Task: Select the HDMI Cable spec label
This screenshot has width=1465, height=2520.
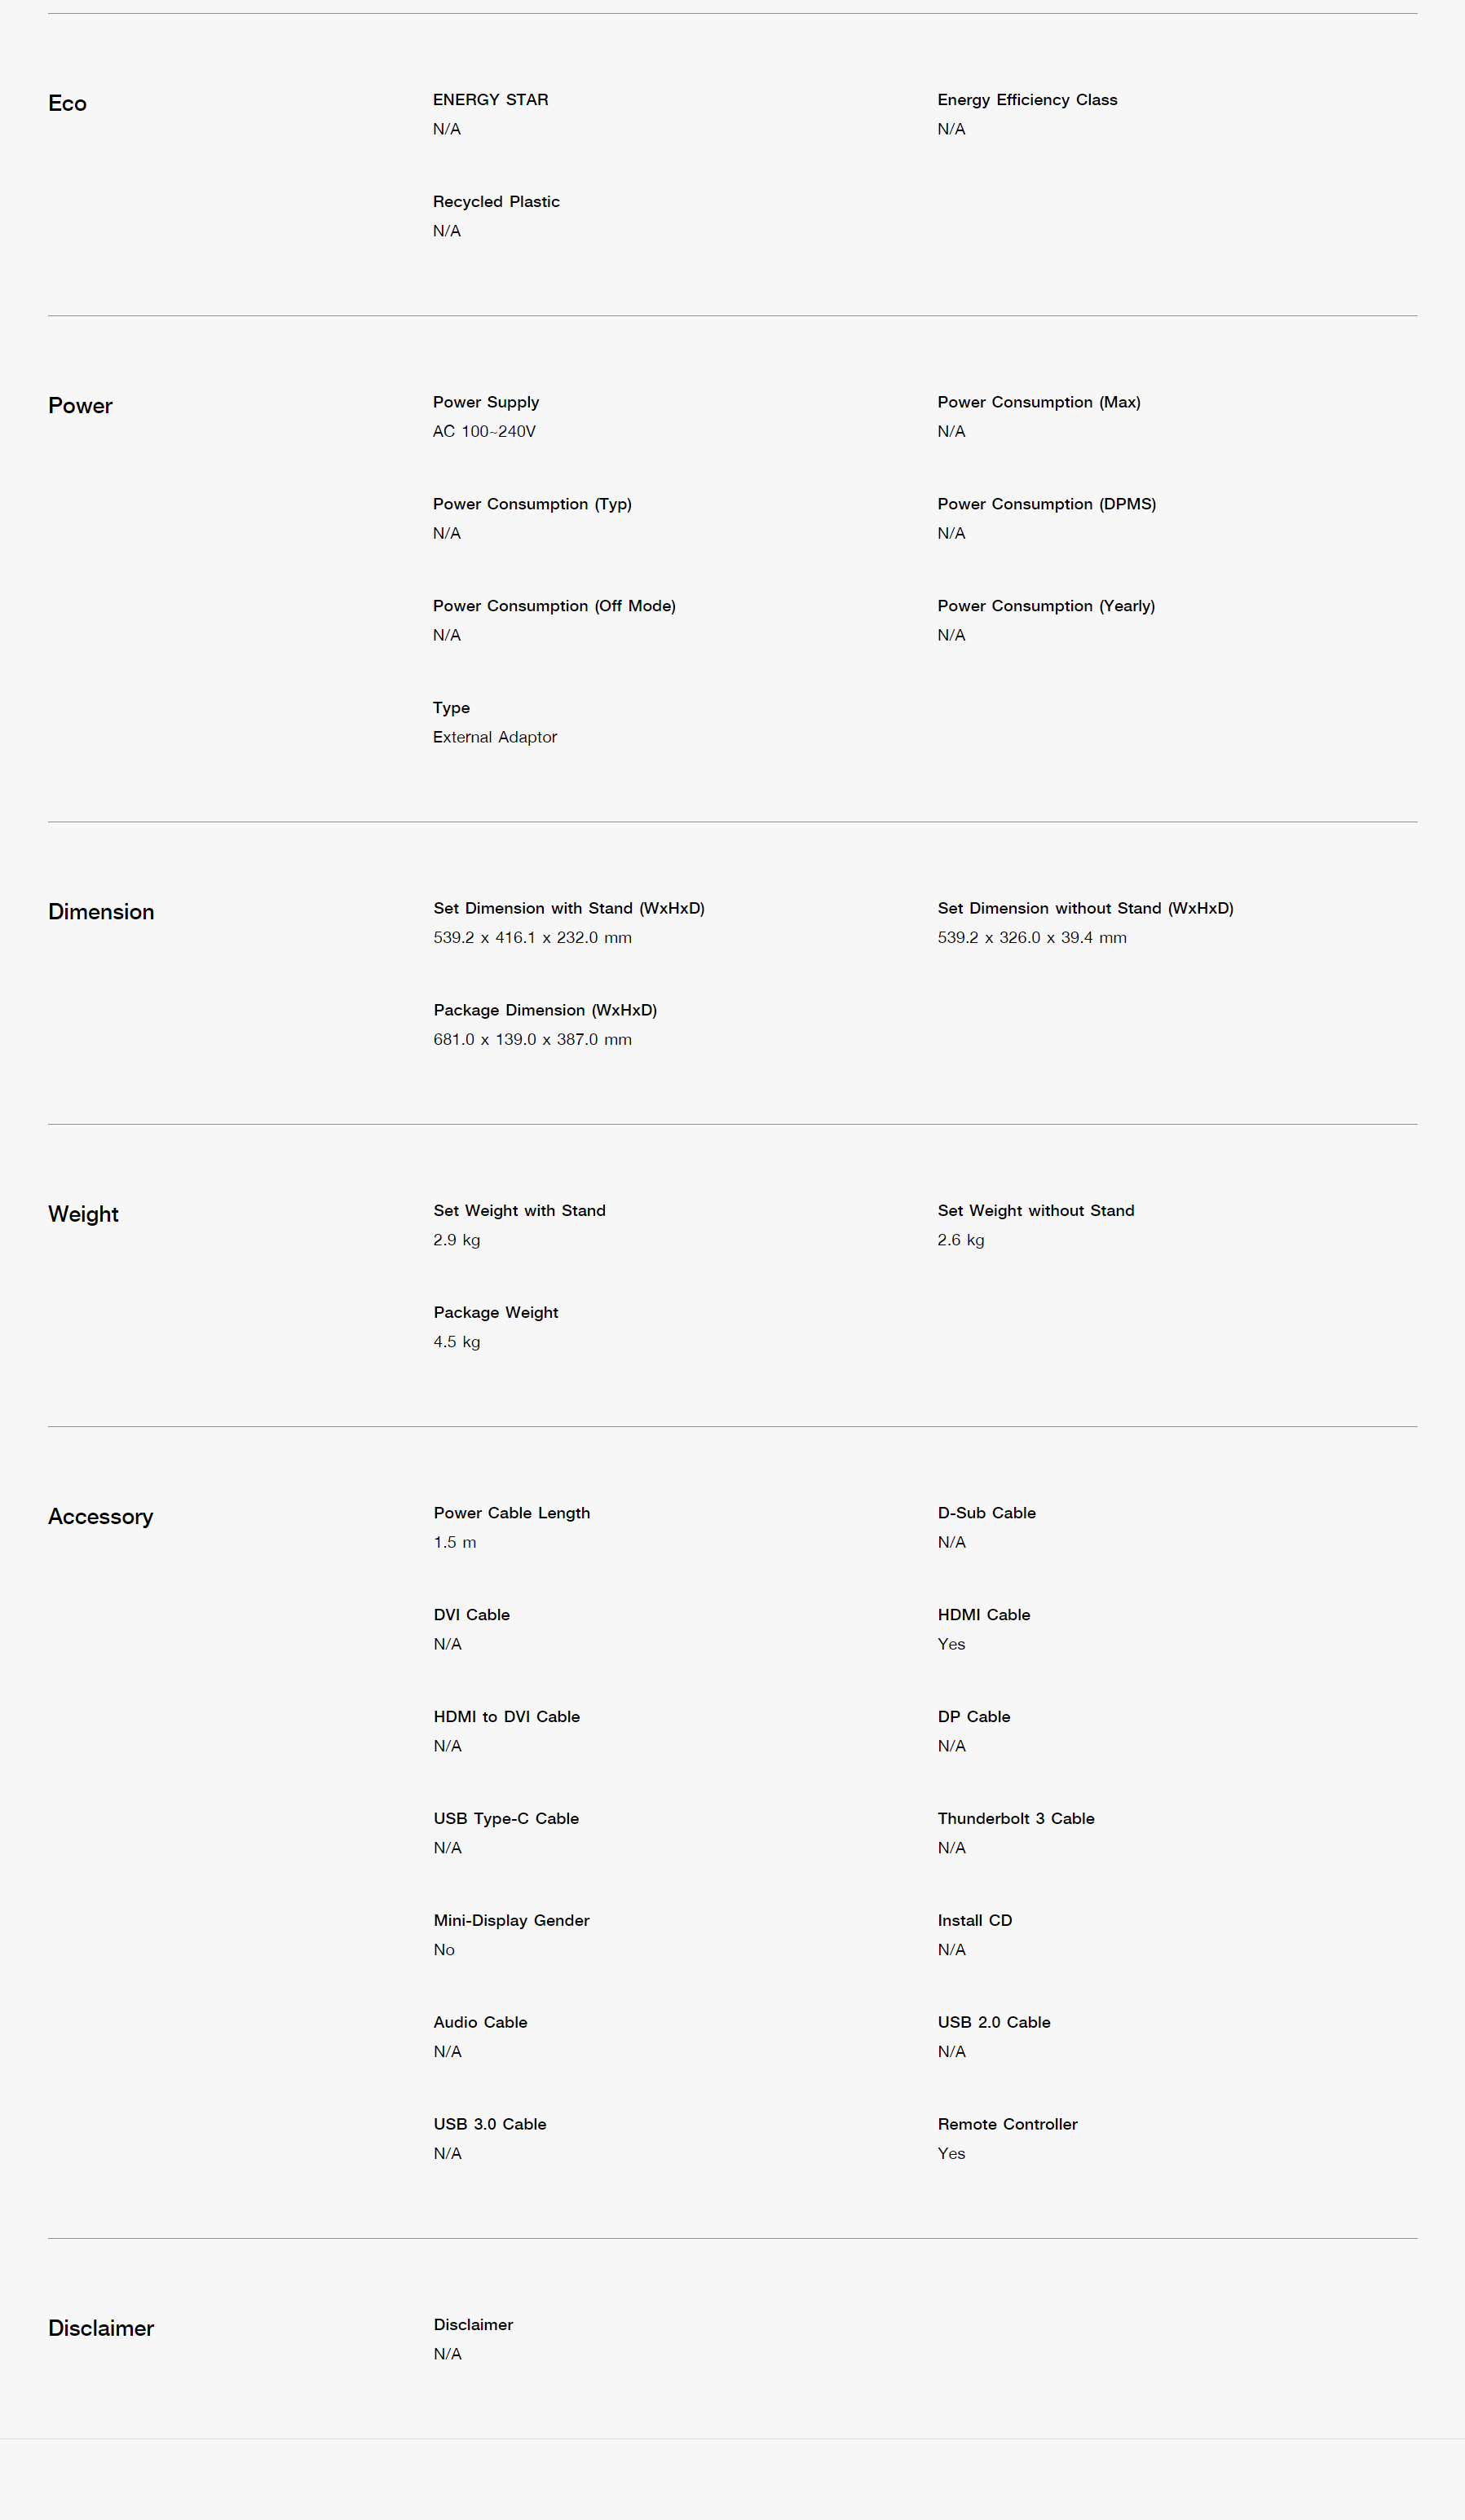Action: point(983,1615)
